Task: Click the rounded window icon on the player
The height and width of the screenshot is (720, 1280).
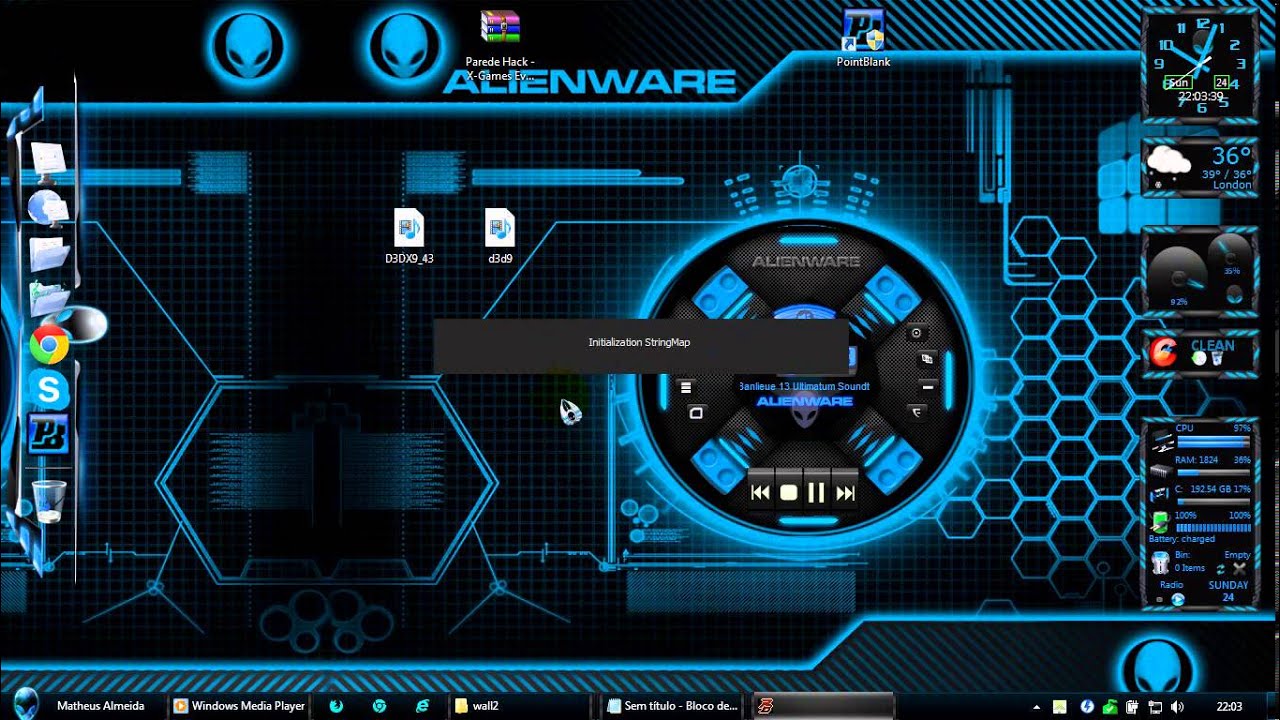Action: coord(696,413)
